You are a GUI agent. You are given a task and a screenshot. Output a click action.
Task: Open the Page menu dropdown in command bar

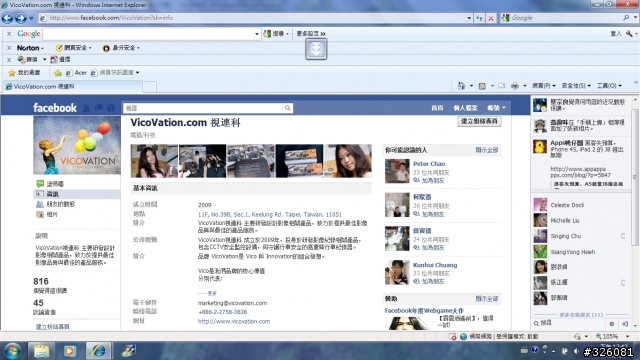click(x=544, y=86)
